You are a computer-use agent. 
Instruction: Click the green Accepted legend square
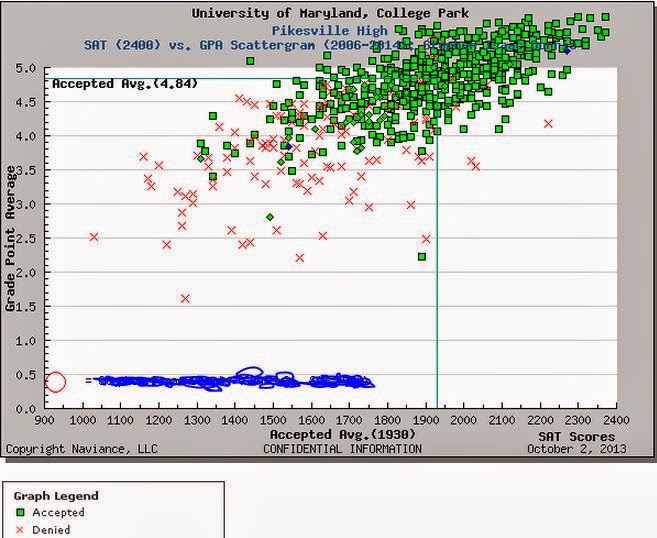20,512
